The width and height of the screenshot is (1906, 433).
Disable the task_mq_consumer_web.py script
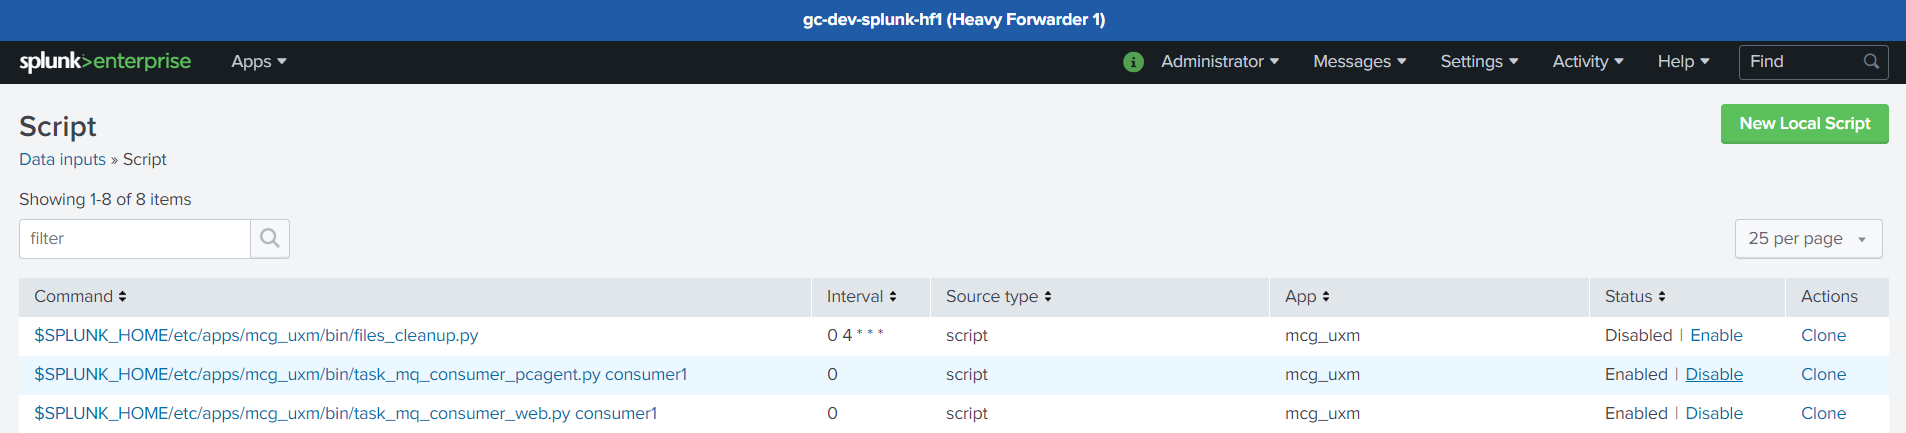click(1714, 414)
